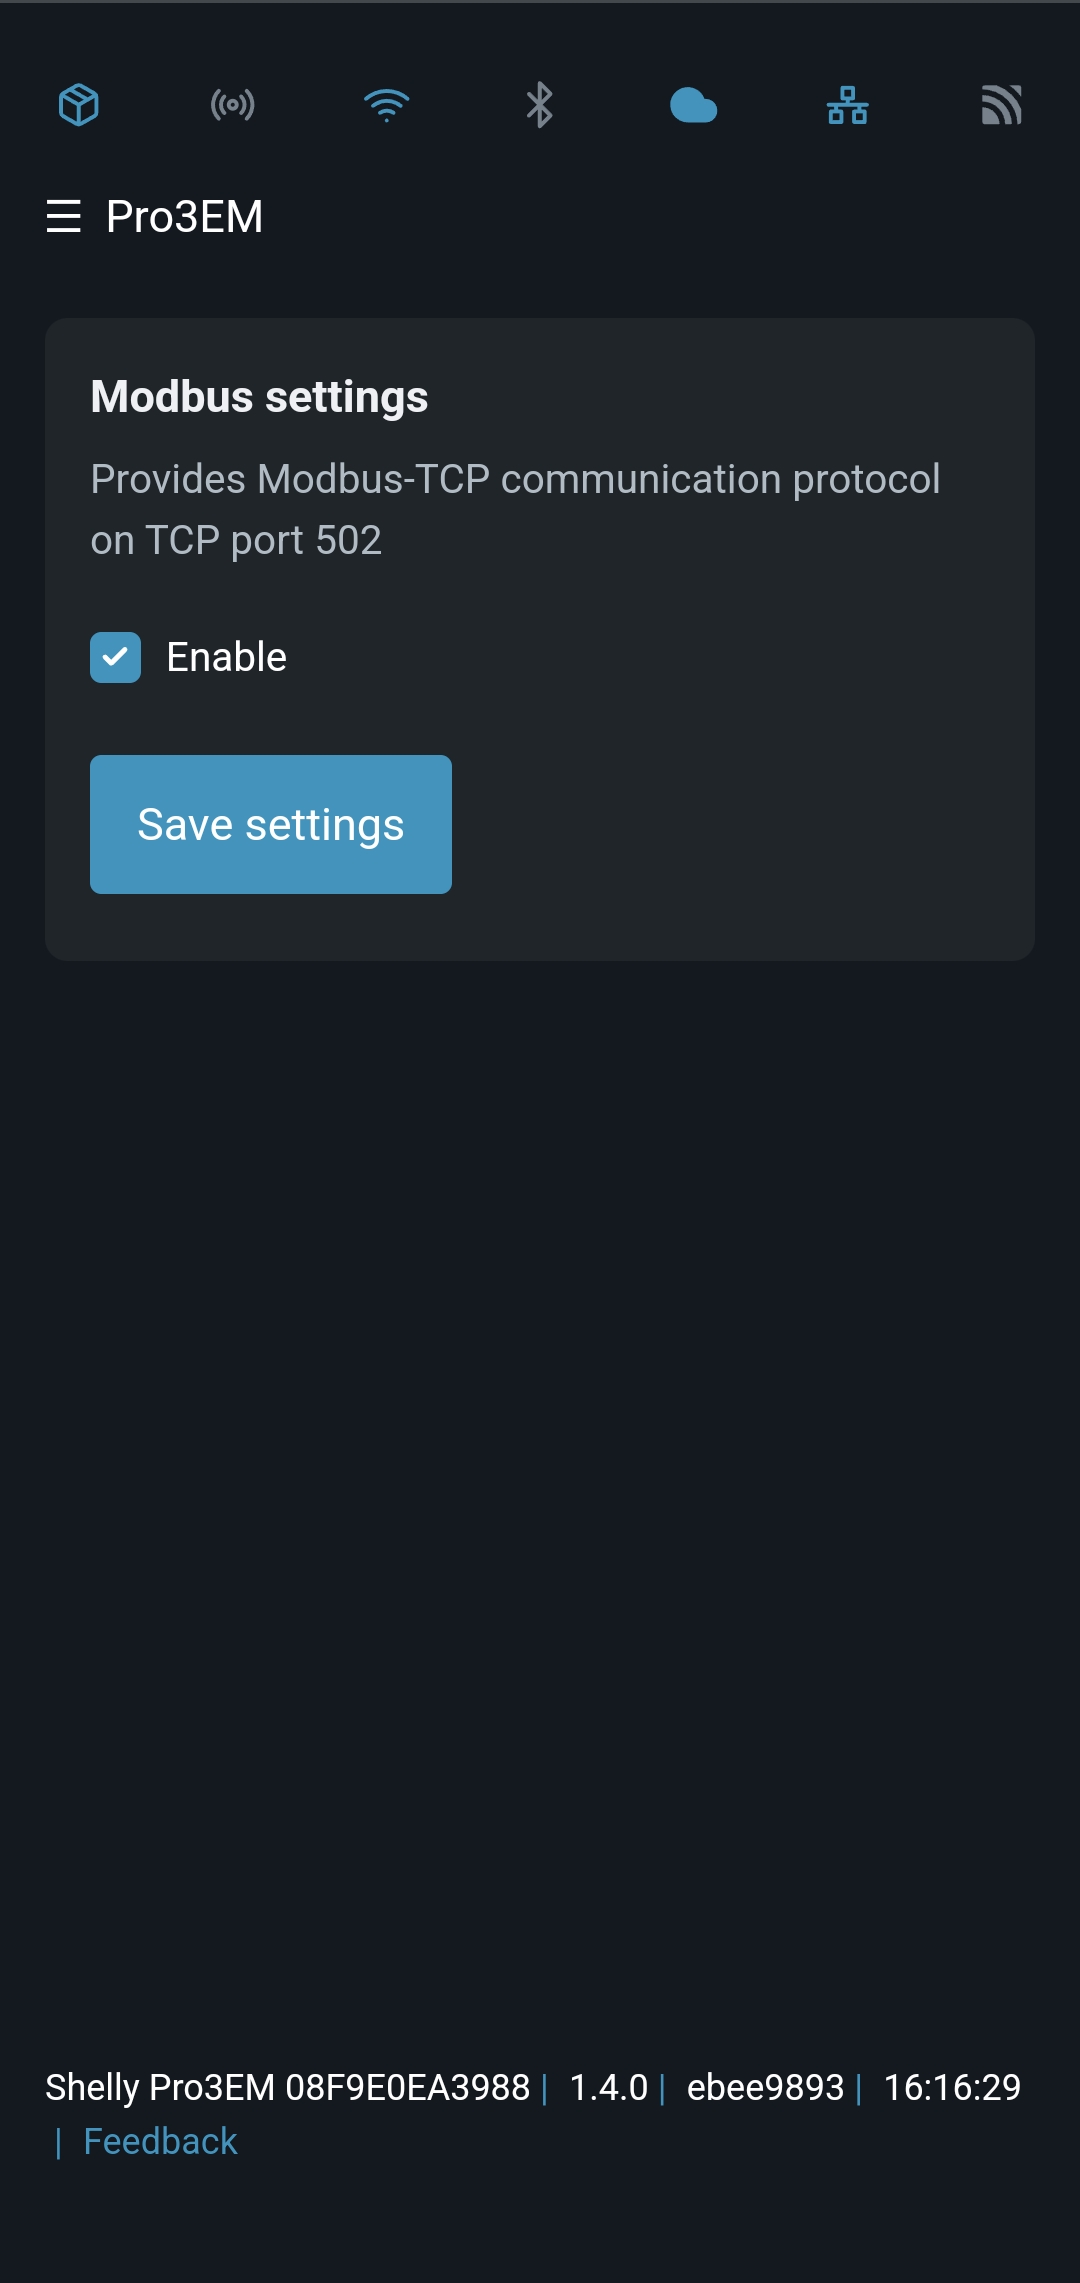Click the Bluetooth status icon
The height and width of the screenshot is (2283, 1080).
540,105
